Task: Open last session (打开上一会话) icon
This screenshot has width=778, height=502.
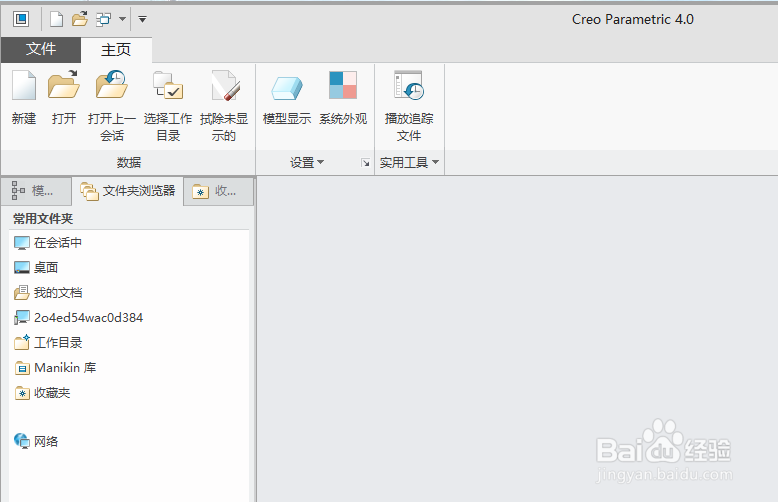Action: pyautogui.click(x=112, y=84)
